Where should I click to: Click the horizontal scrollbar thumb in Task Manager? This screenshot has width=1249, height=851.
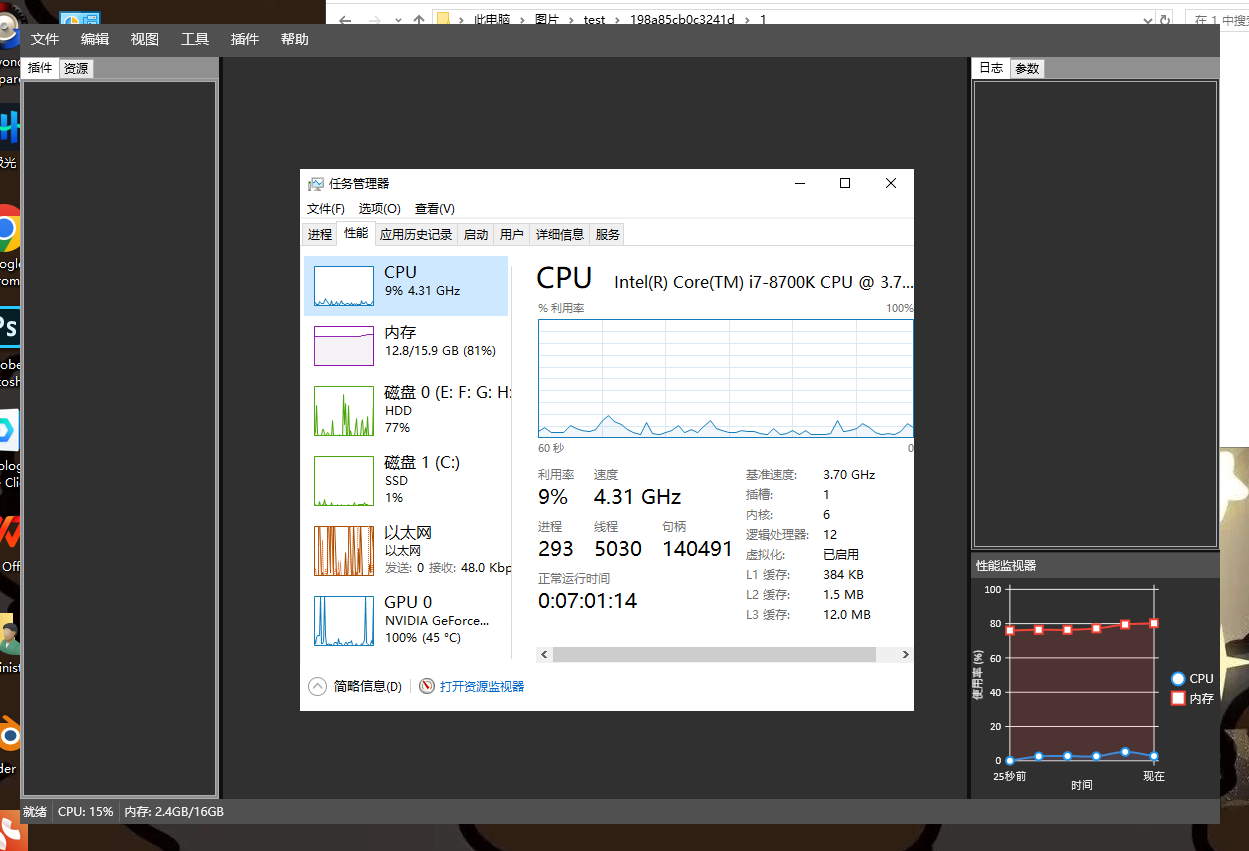pyautogui.click(x=714, y=654)
